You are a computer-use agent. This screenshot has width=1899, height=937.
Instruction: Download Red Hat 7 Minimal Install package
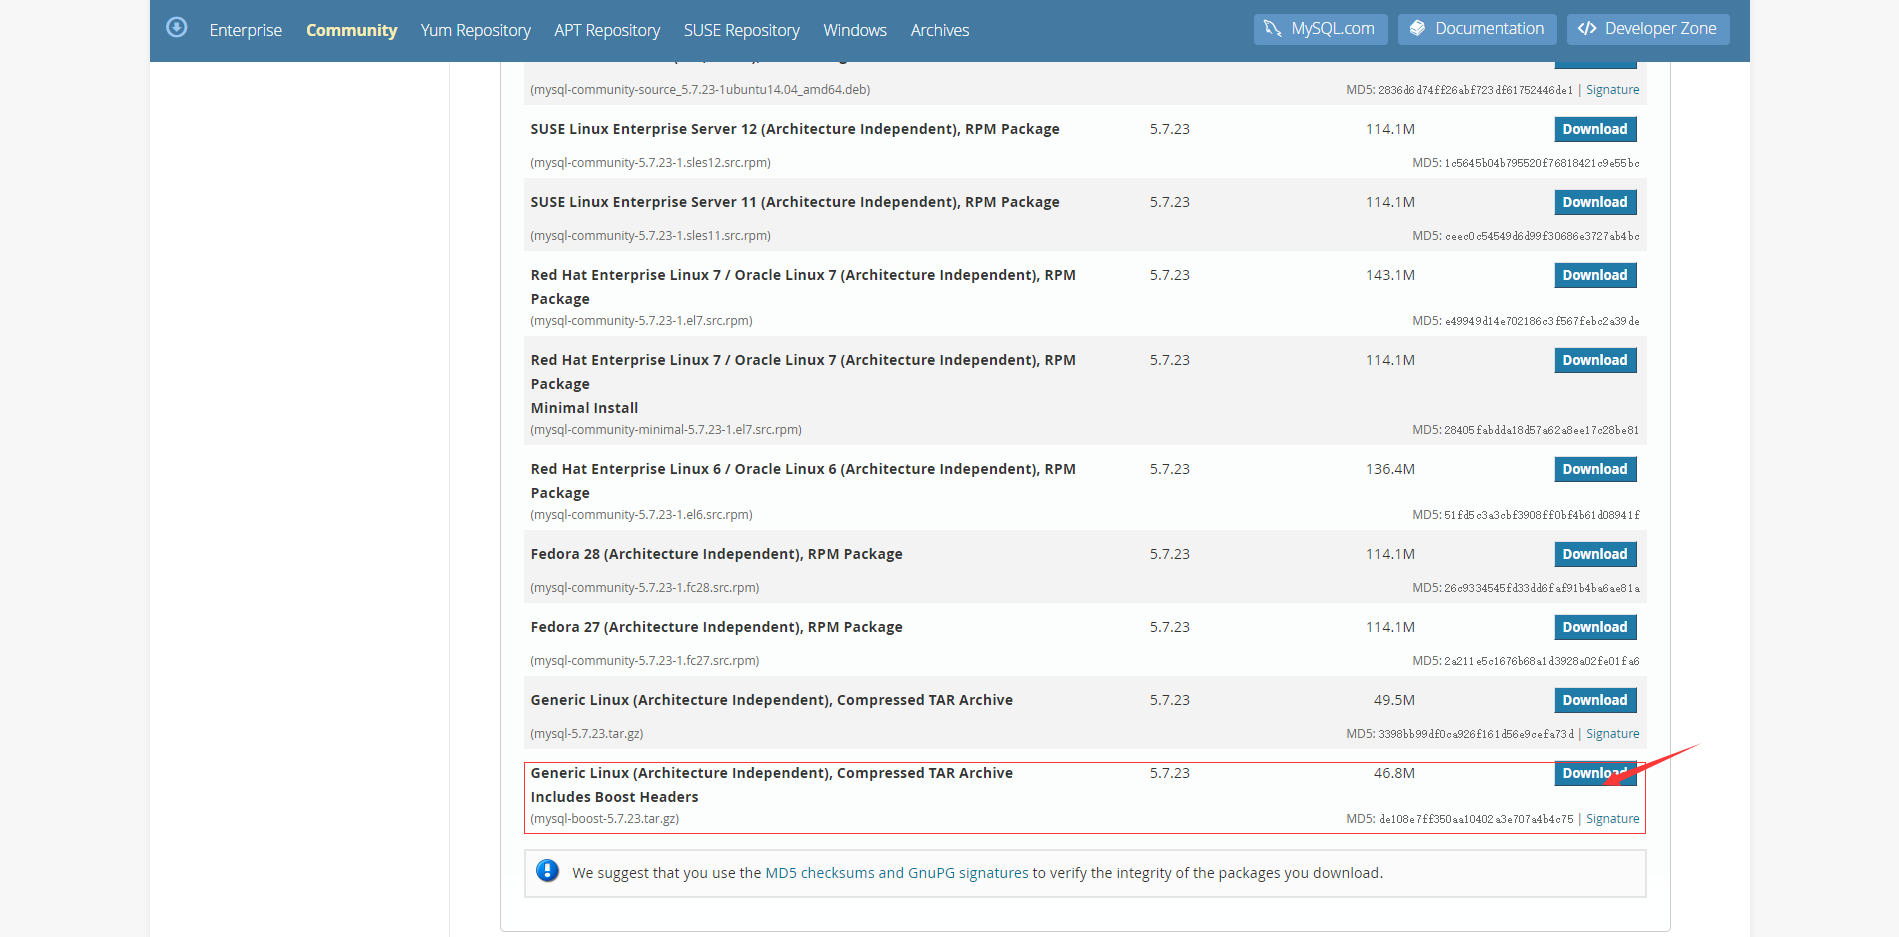pyautogui.click(x=1594, y=360)
